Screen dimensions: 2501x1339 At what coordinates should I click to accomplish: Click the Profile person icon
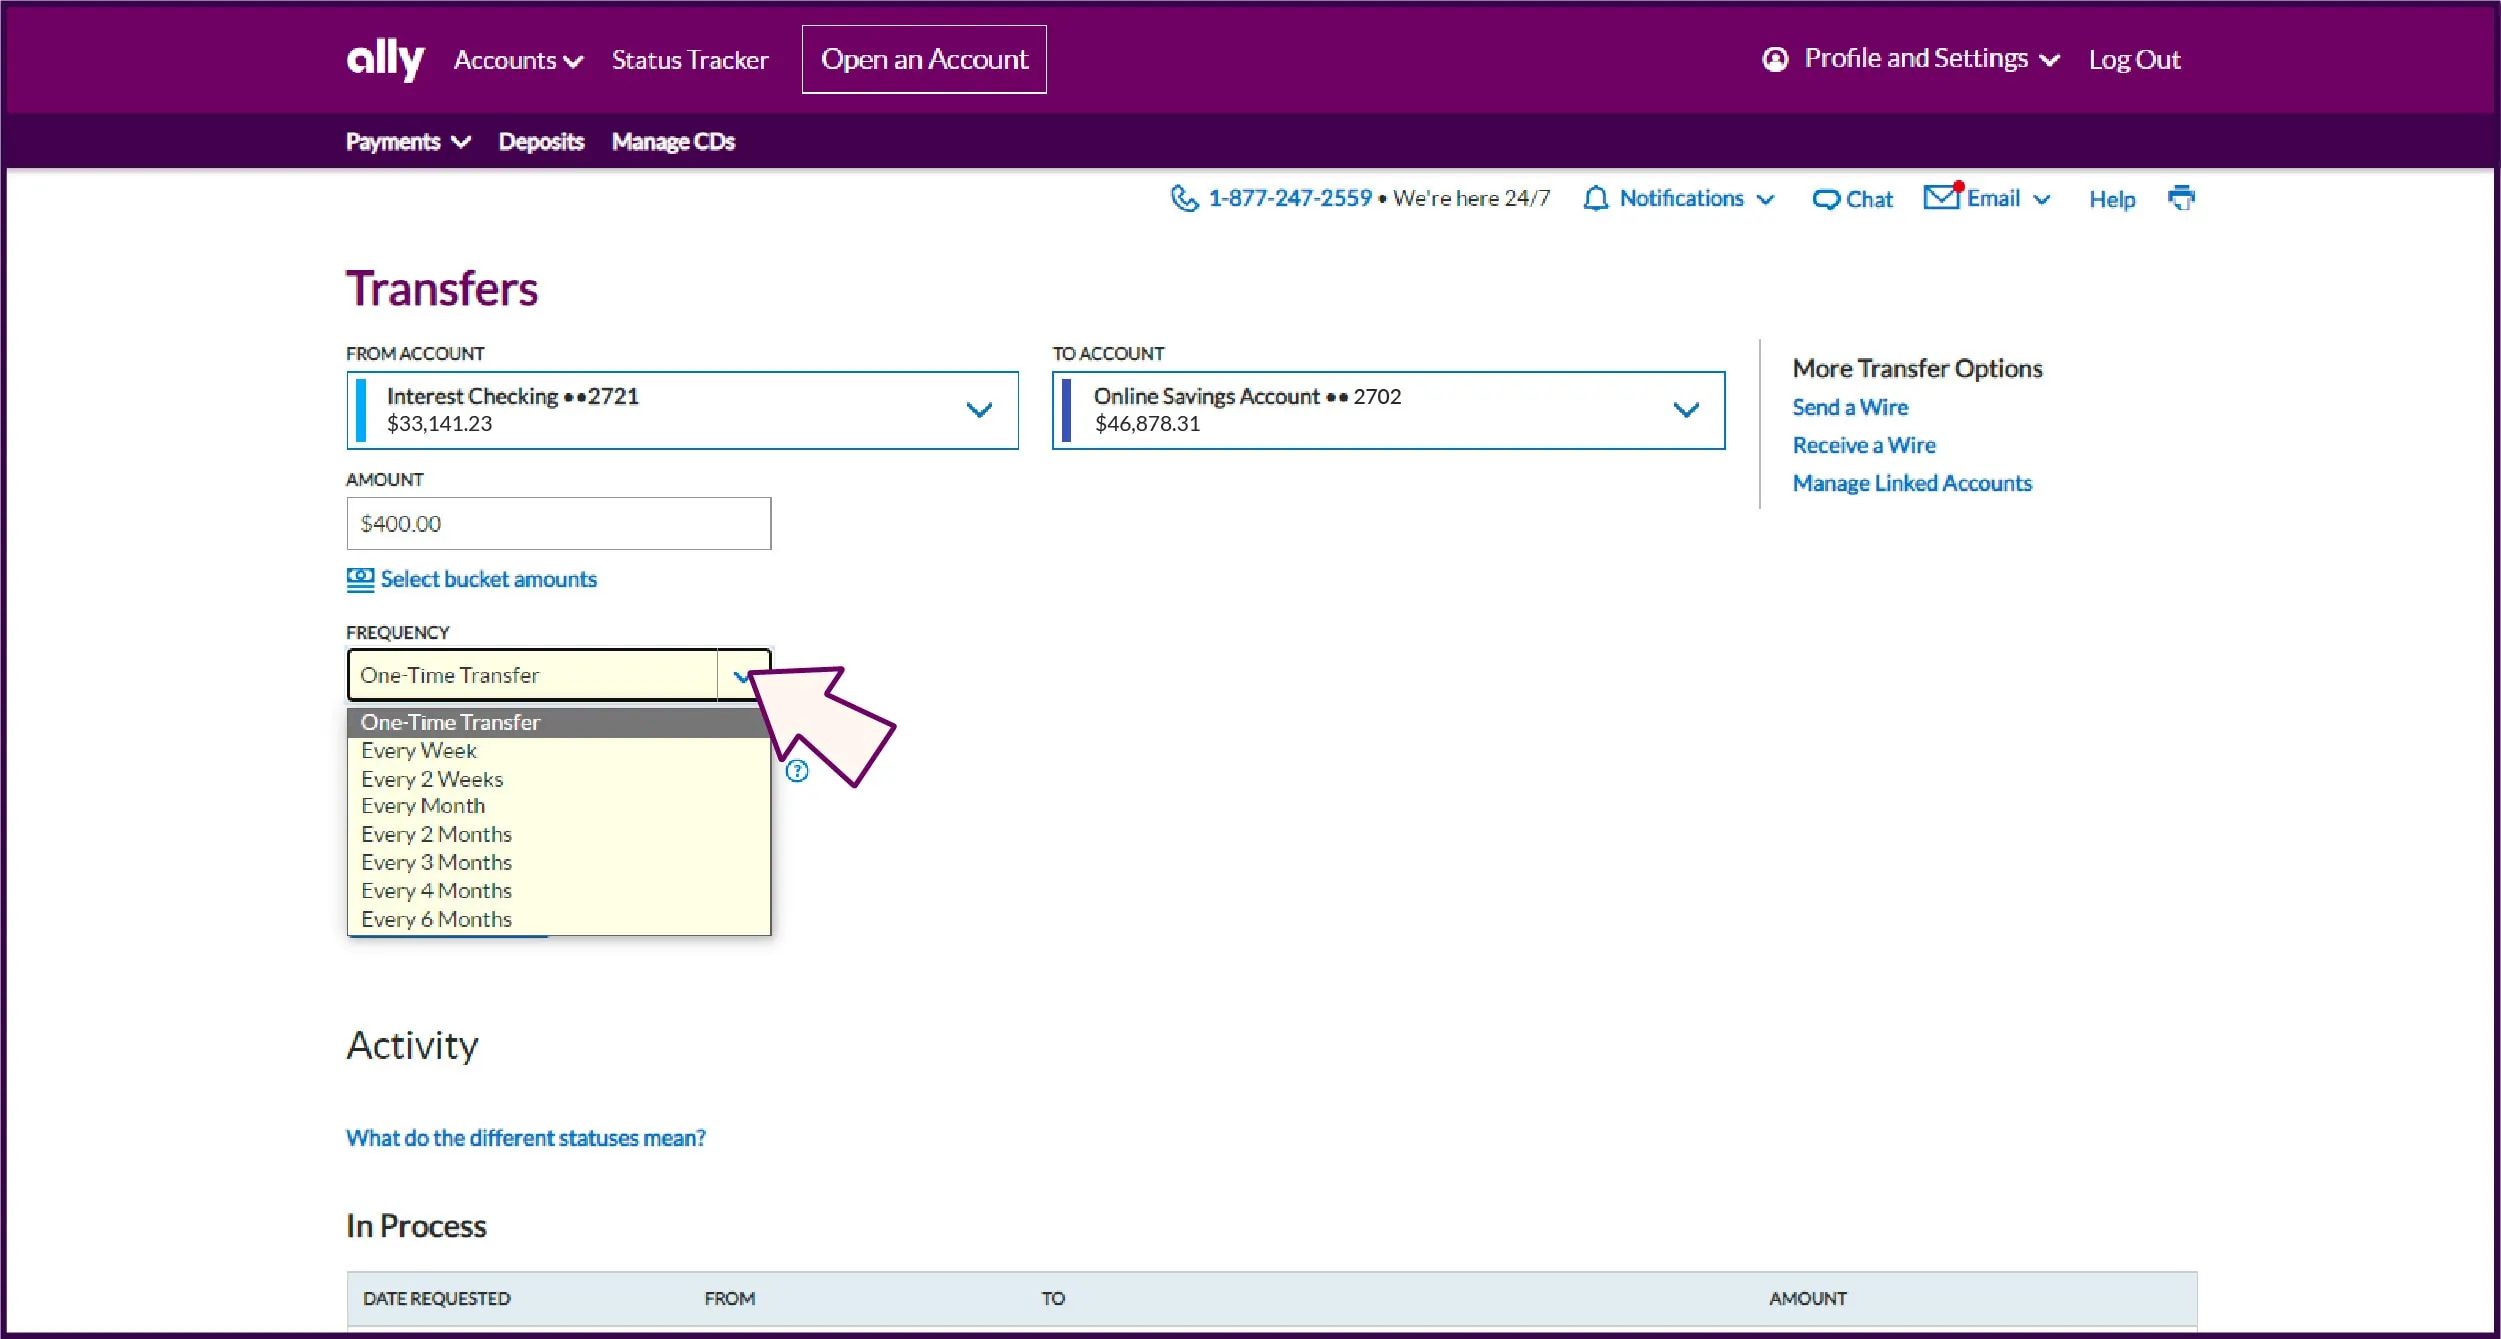1774,59
